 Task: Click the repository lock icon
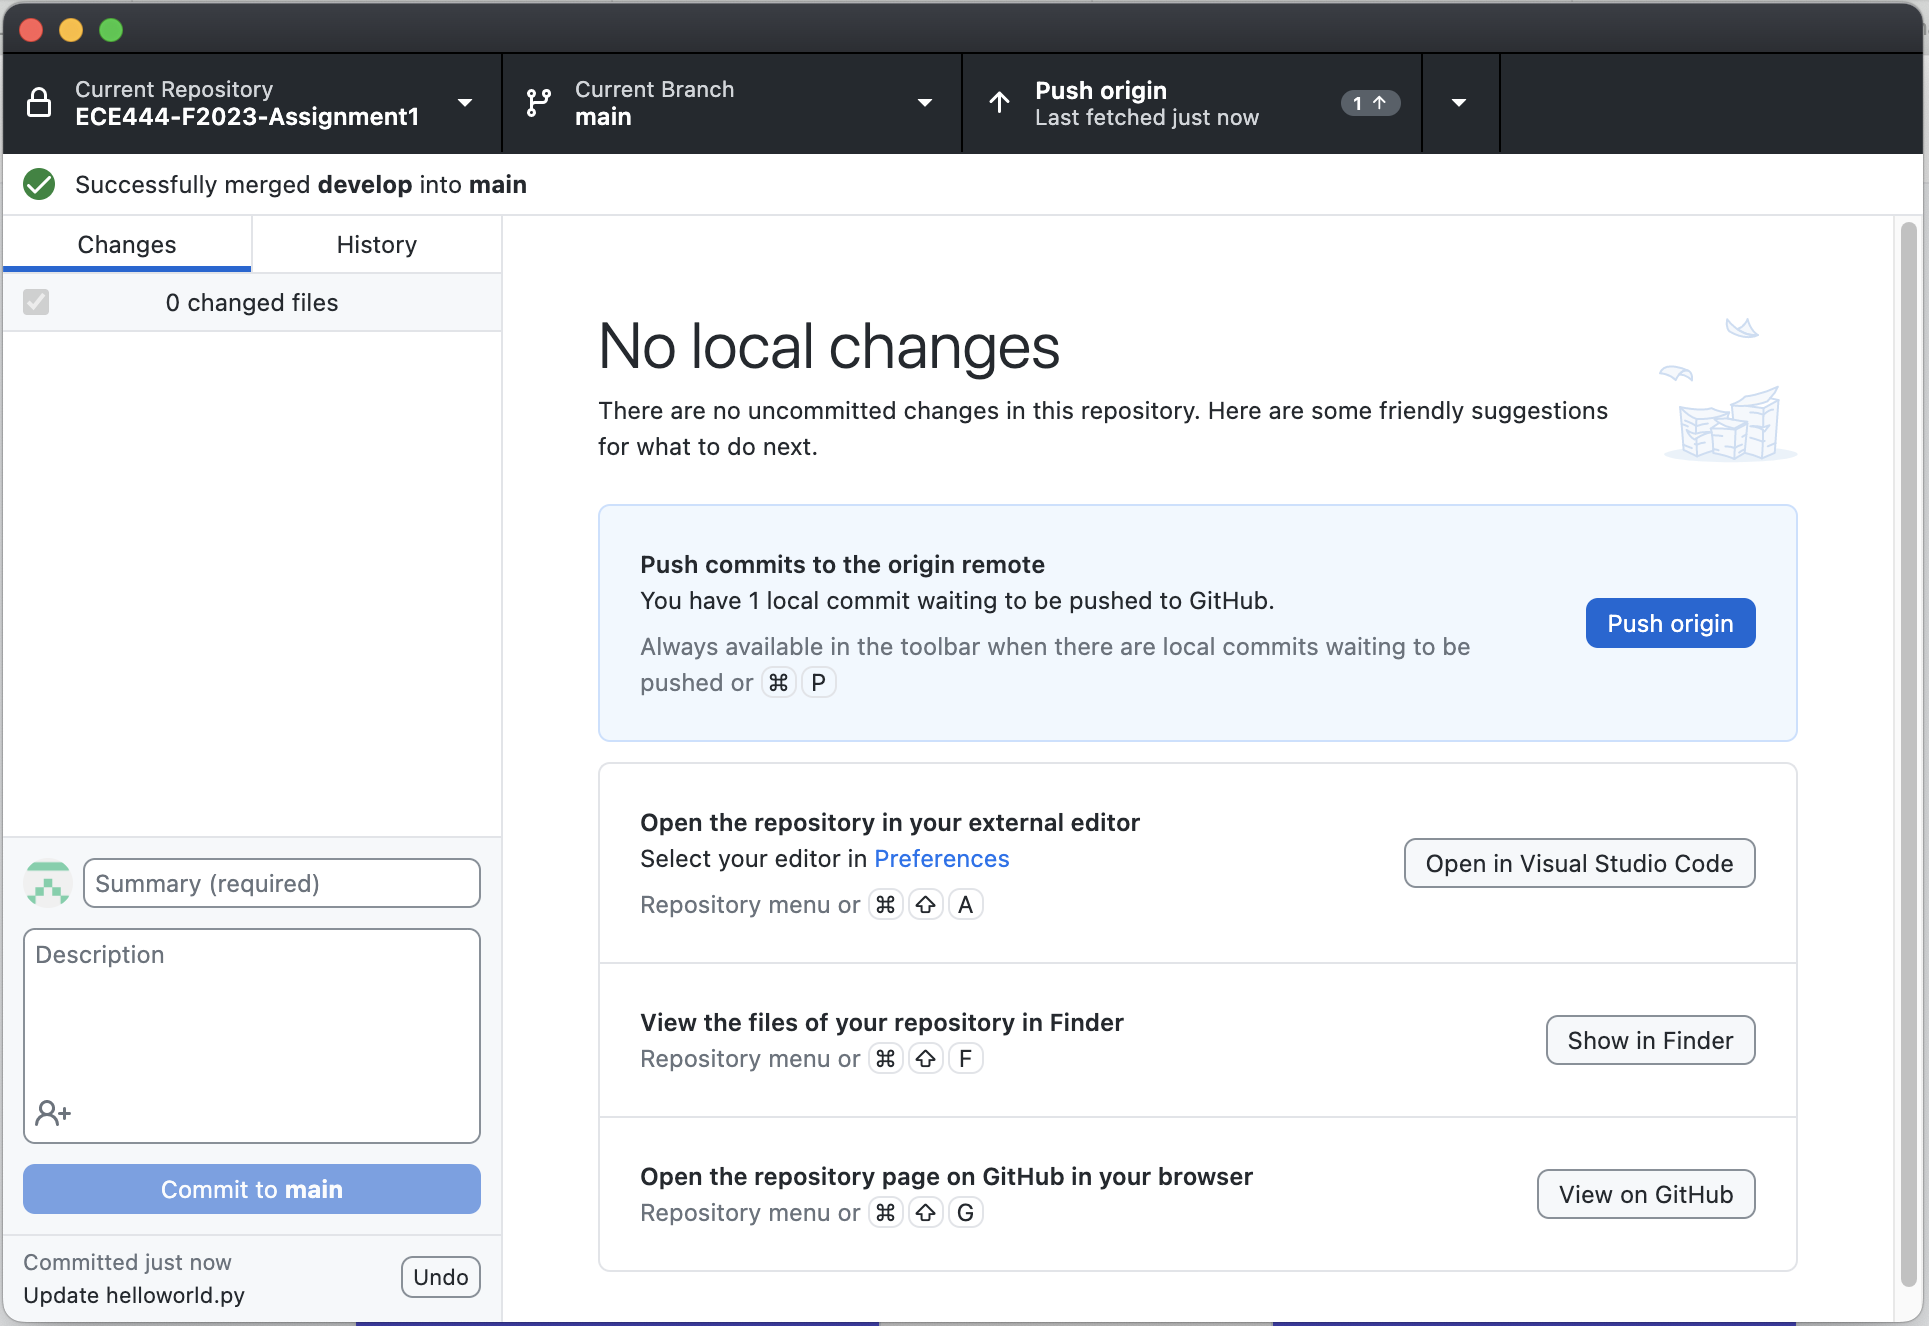(39, 103)
